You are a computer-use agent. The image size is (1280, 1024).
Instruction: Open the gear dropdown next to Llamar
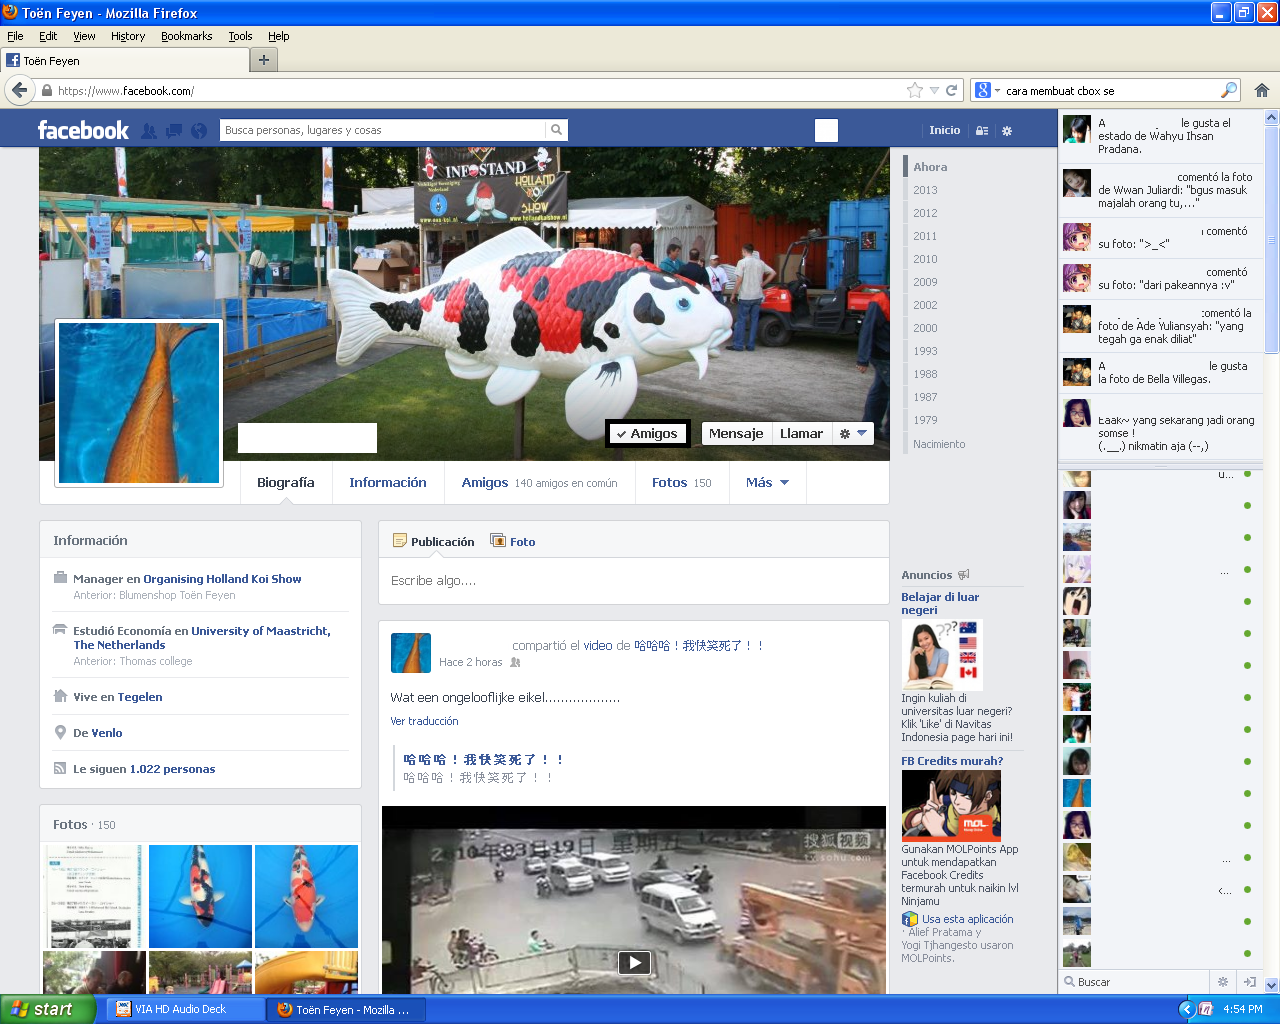853,433
